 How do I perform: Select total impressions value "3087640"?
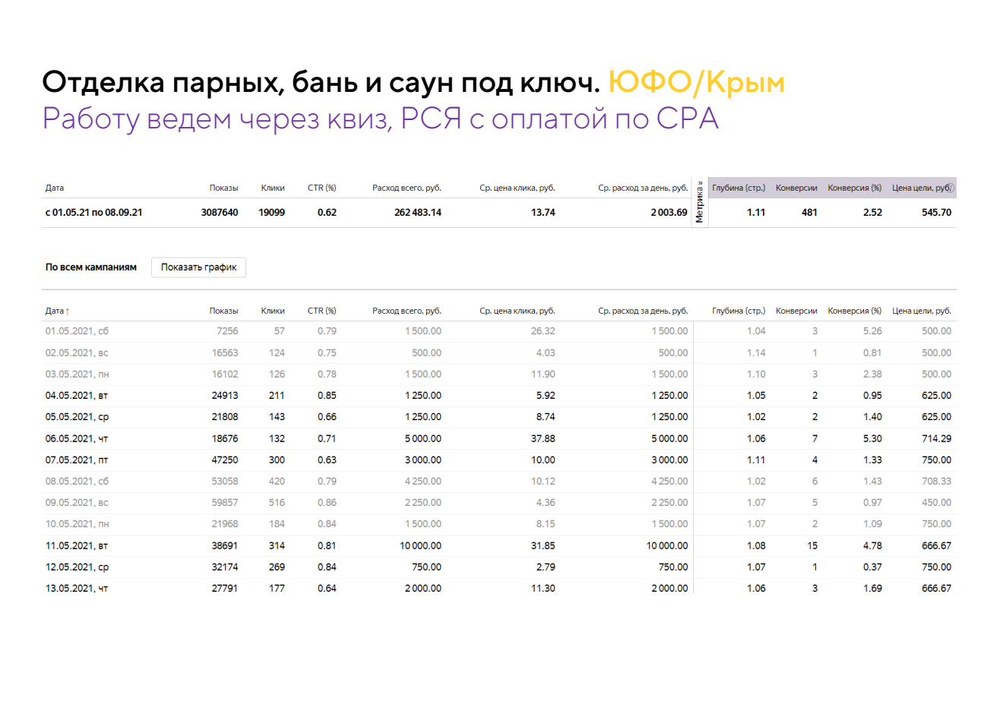tap(219, 212)
